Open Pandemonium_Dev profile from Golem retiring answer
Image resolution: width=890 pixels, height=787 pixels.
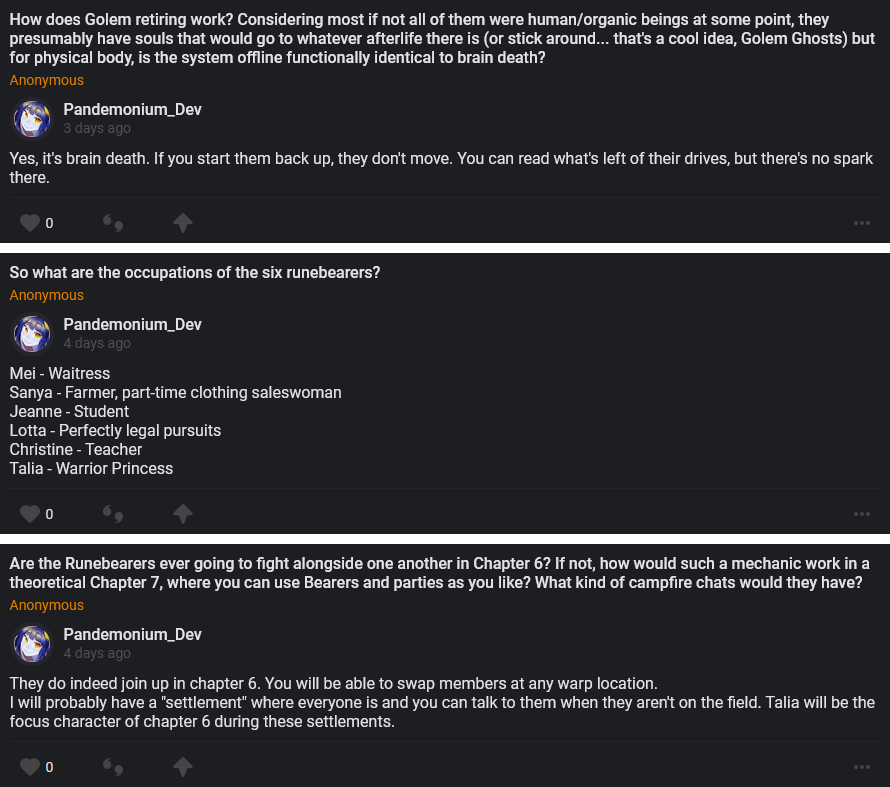132,110
